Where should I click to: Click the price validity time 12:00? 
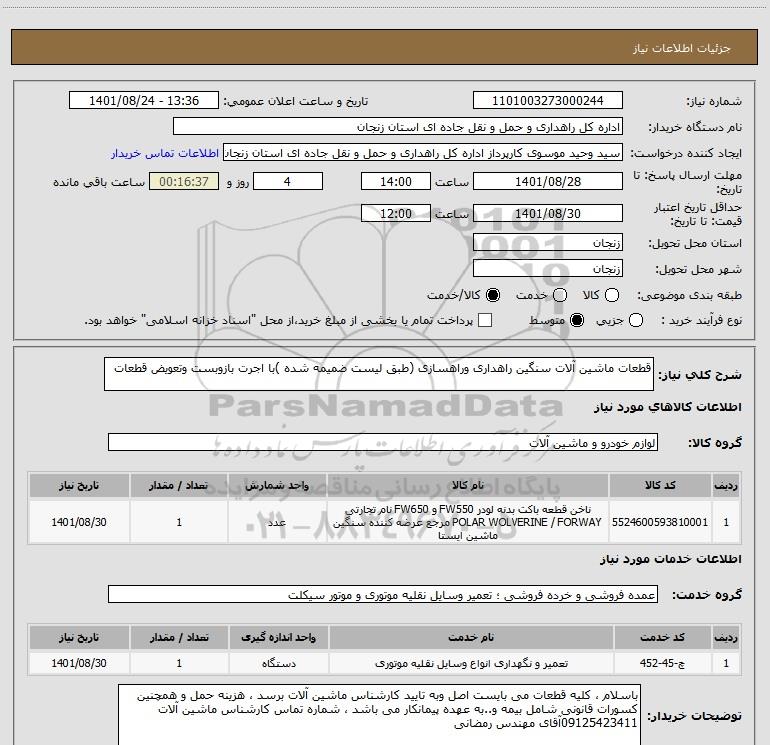(x=396, y=213)
